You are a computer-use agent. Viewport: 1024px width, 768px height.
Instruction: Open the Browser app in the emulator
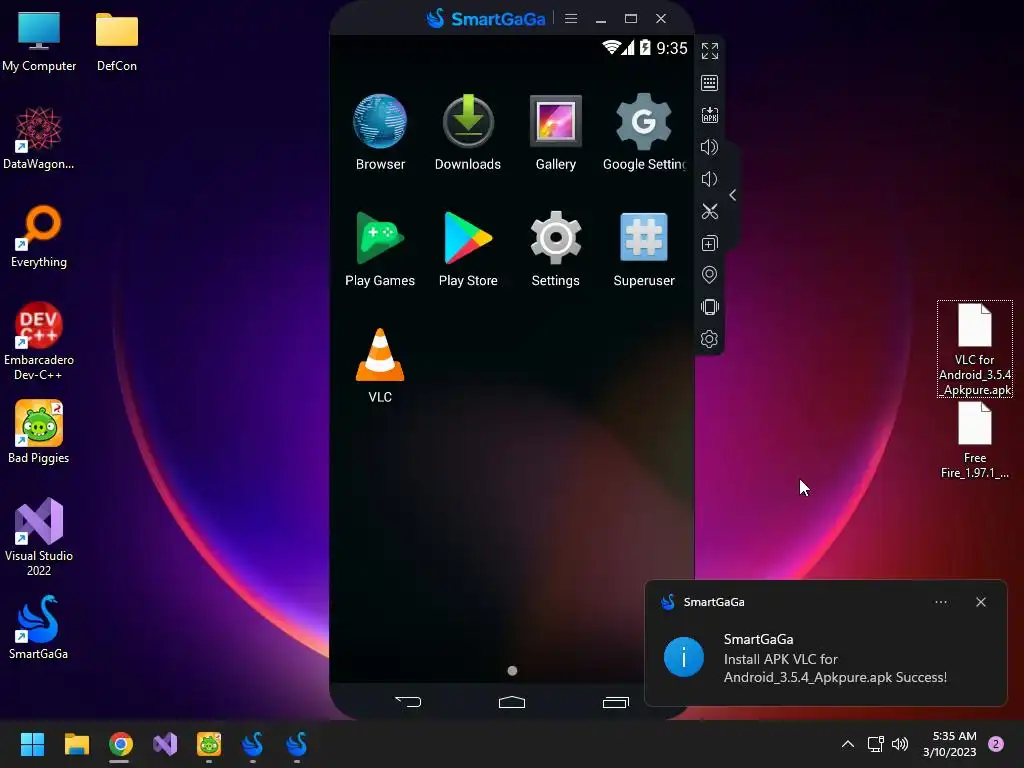point(380,133)
